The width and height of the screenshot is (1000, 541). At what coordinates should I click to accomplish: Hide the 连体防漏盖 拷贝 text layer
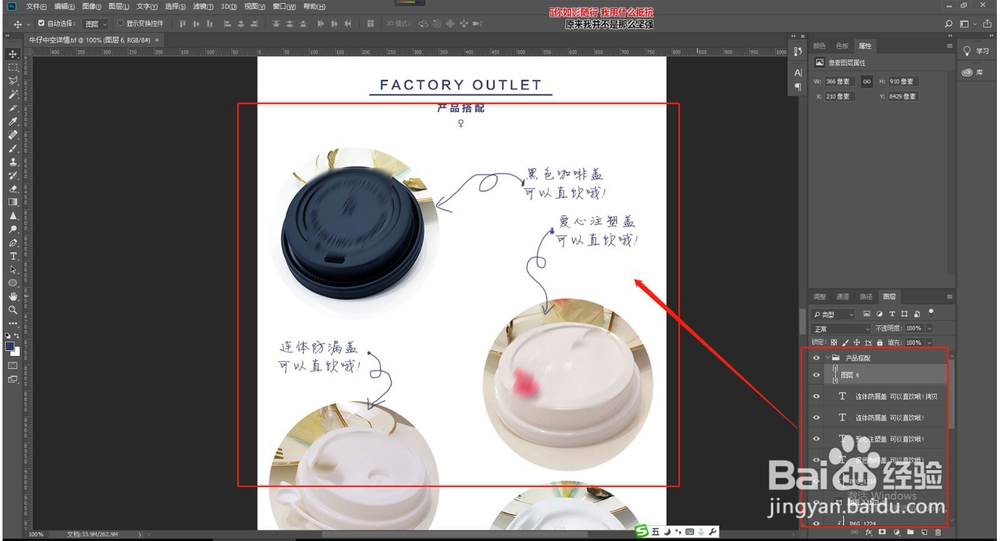point(816,396)
